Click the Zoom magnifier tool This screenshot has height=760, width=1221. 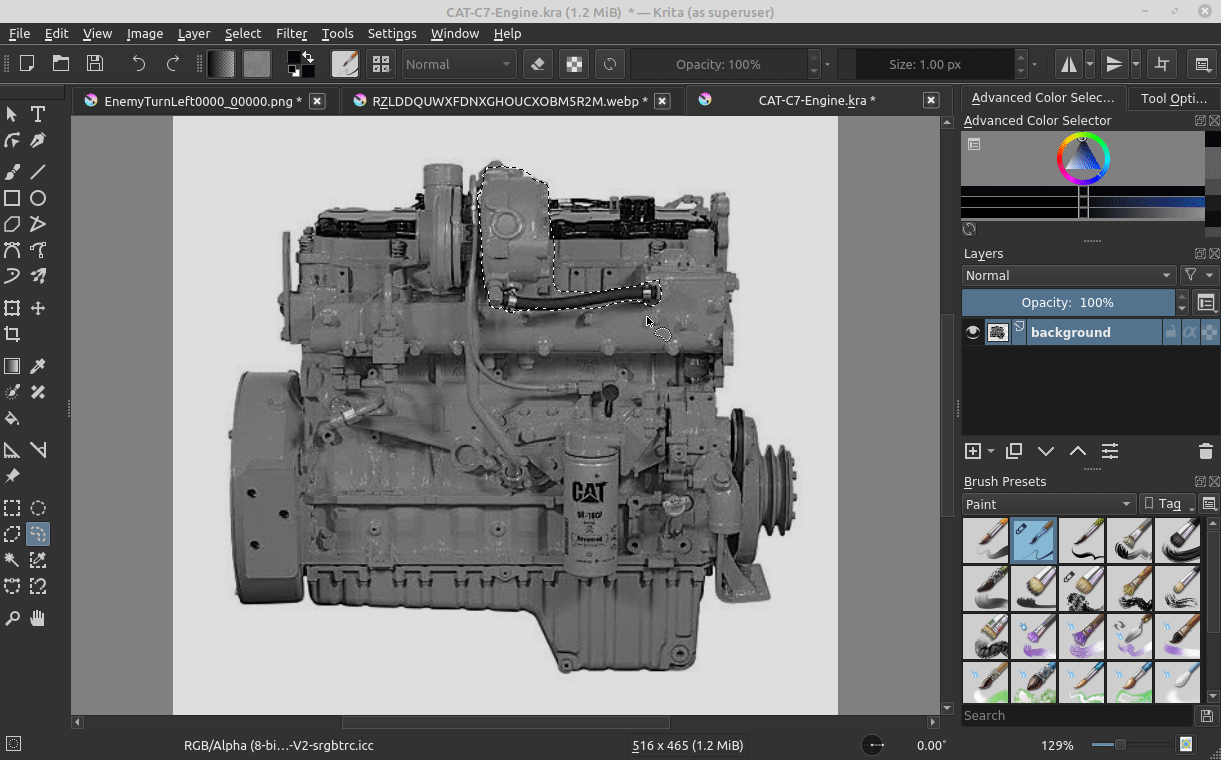pyautogui.click(x=12, y=618)
